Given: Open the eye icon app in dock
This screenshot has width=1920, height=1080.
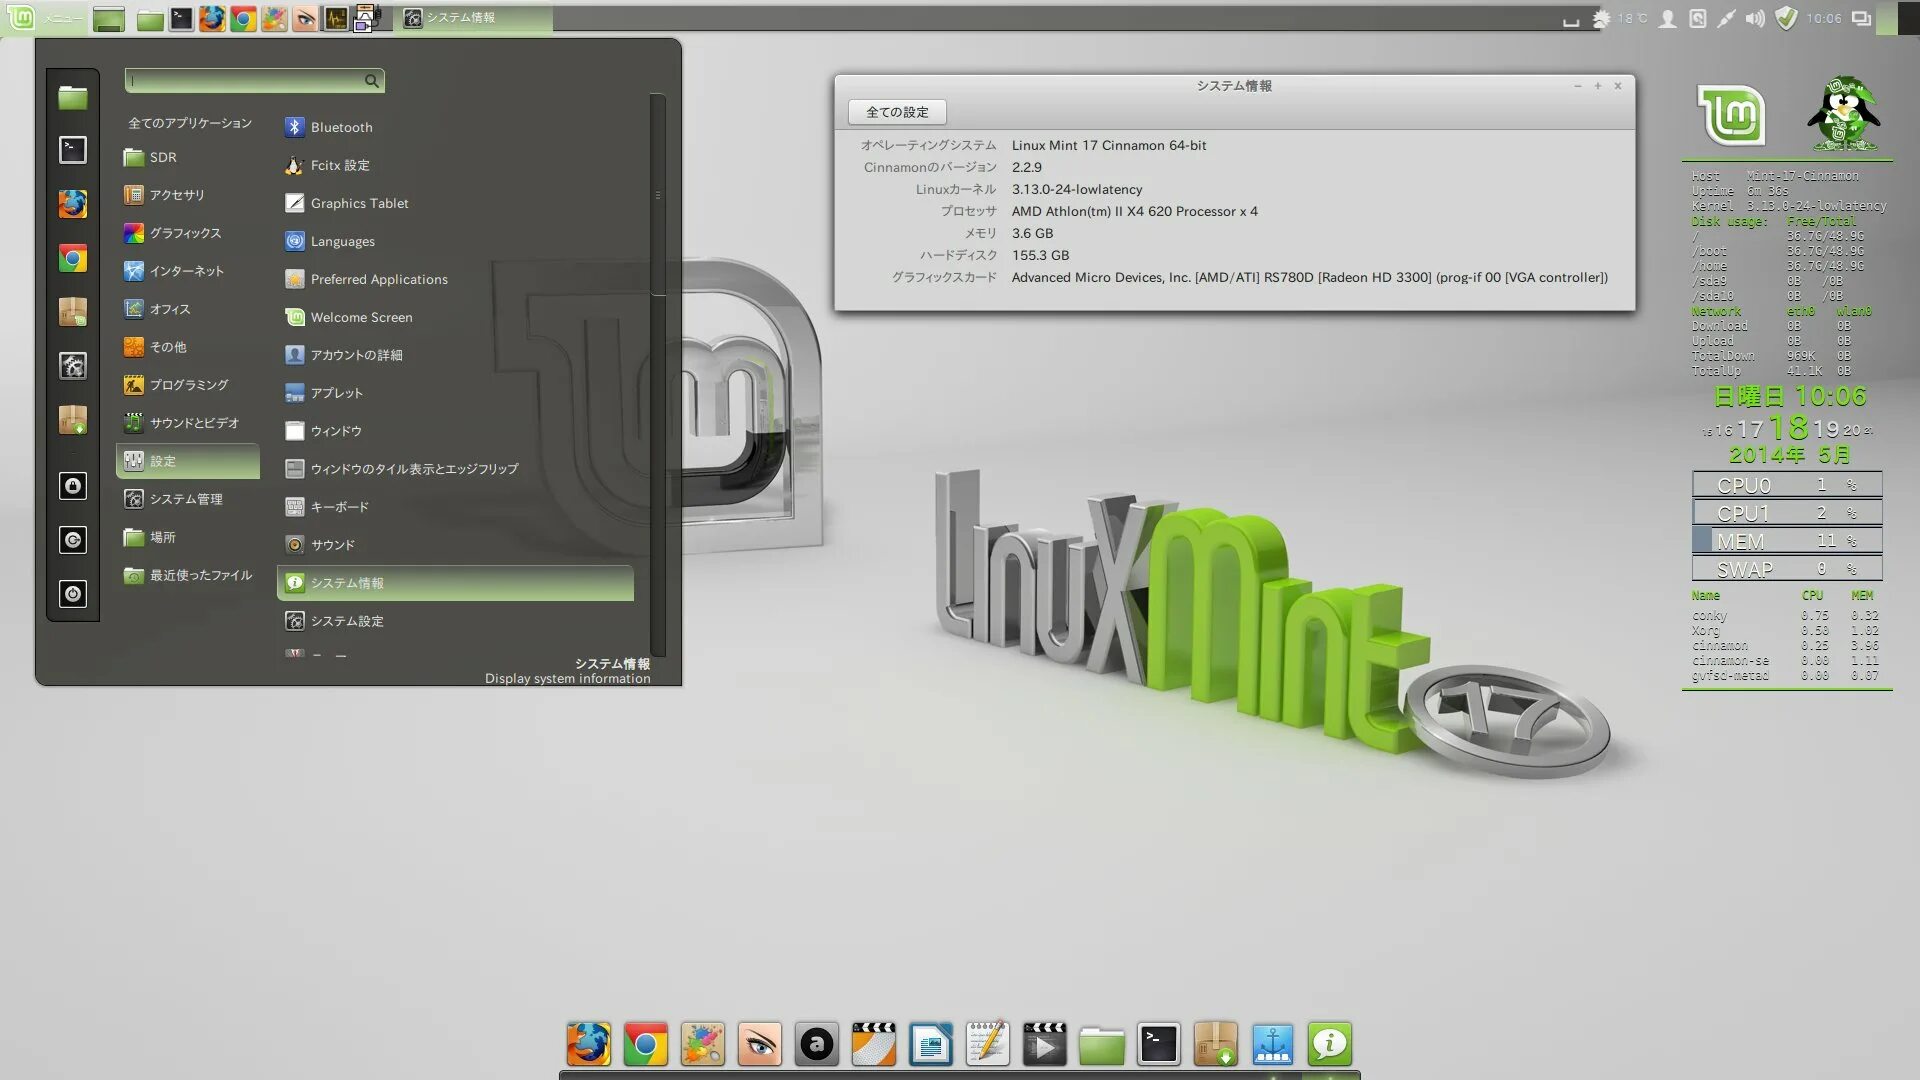Looking at the screenshot, I should click(759, 1045).
